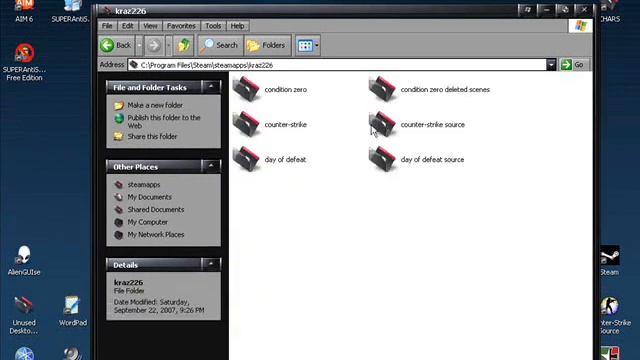Click the day of defeat source folder name
This screenshot has height=360, width=640.
click(432, 160)
